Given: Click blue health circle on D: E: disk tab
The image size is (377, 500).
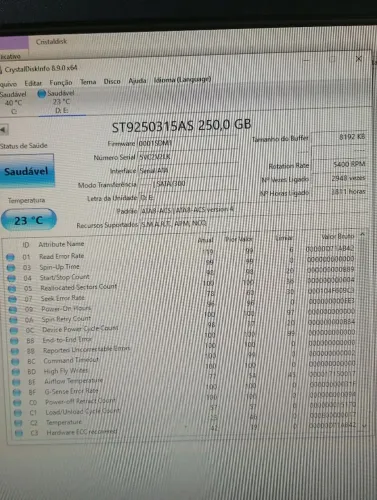Looking at the screenshot, I should pos(42,94).
